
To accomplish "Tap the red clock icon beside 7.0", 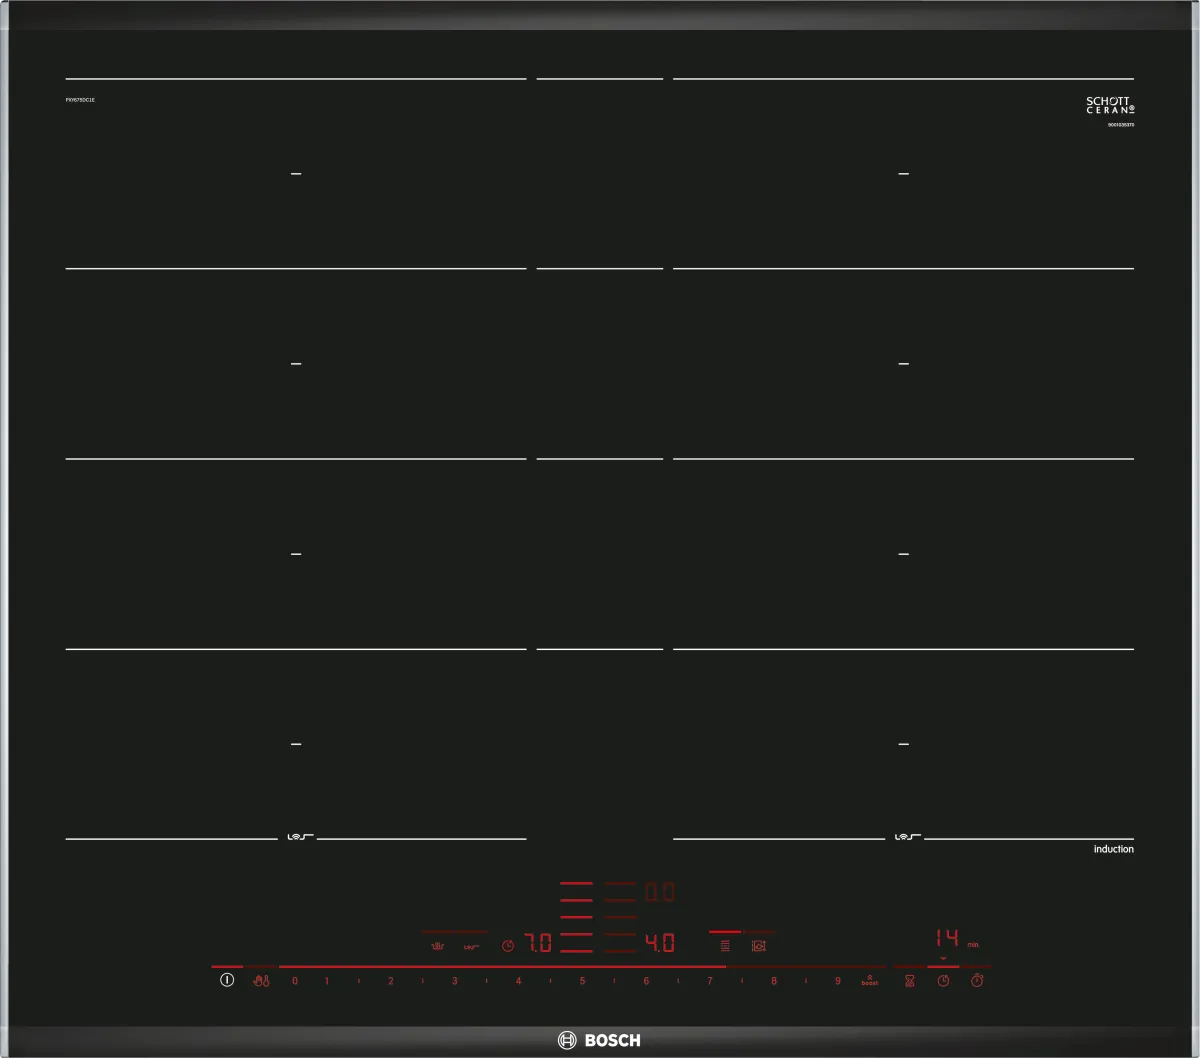I will pos(508,946).
